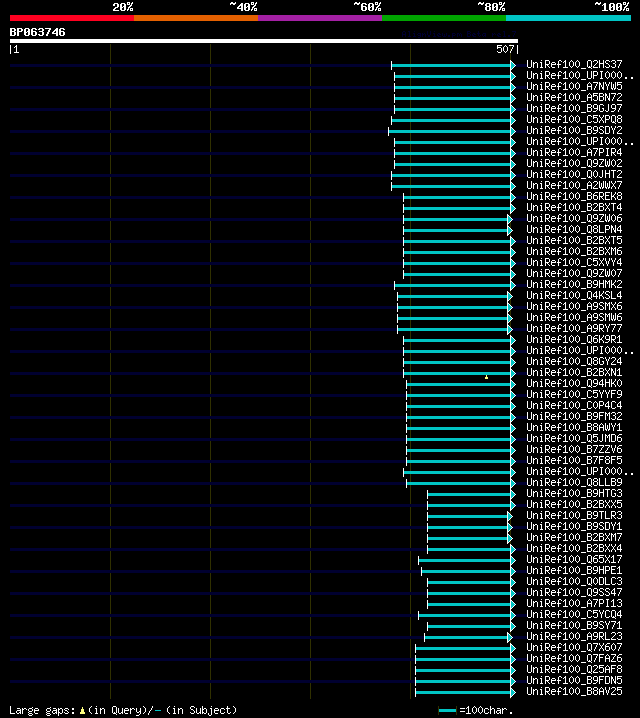The height and width of the screenshot is (718, 640).
Task: Click UniRef100_B7ZZV6 label
Action: click(x=574, y=449)
